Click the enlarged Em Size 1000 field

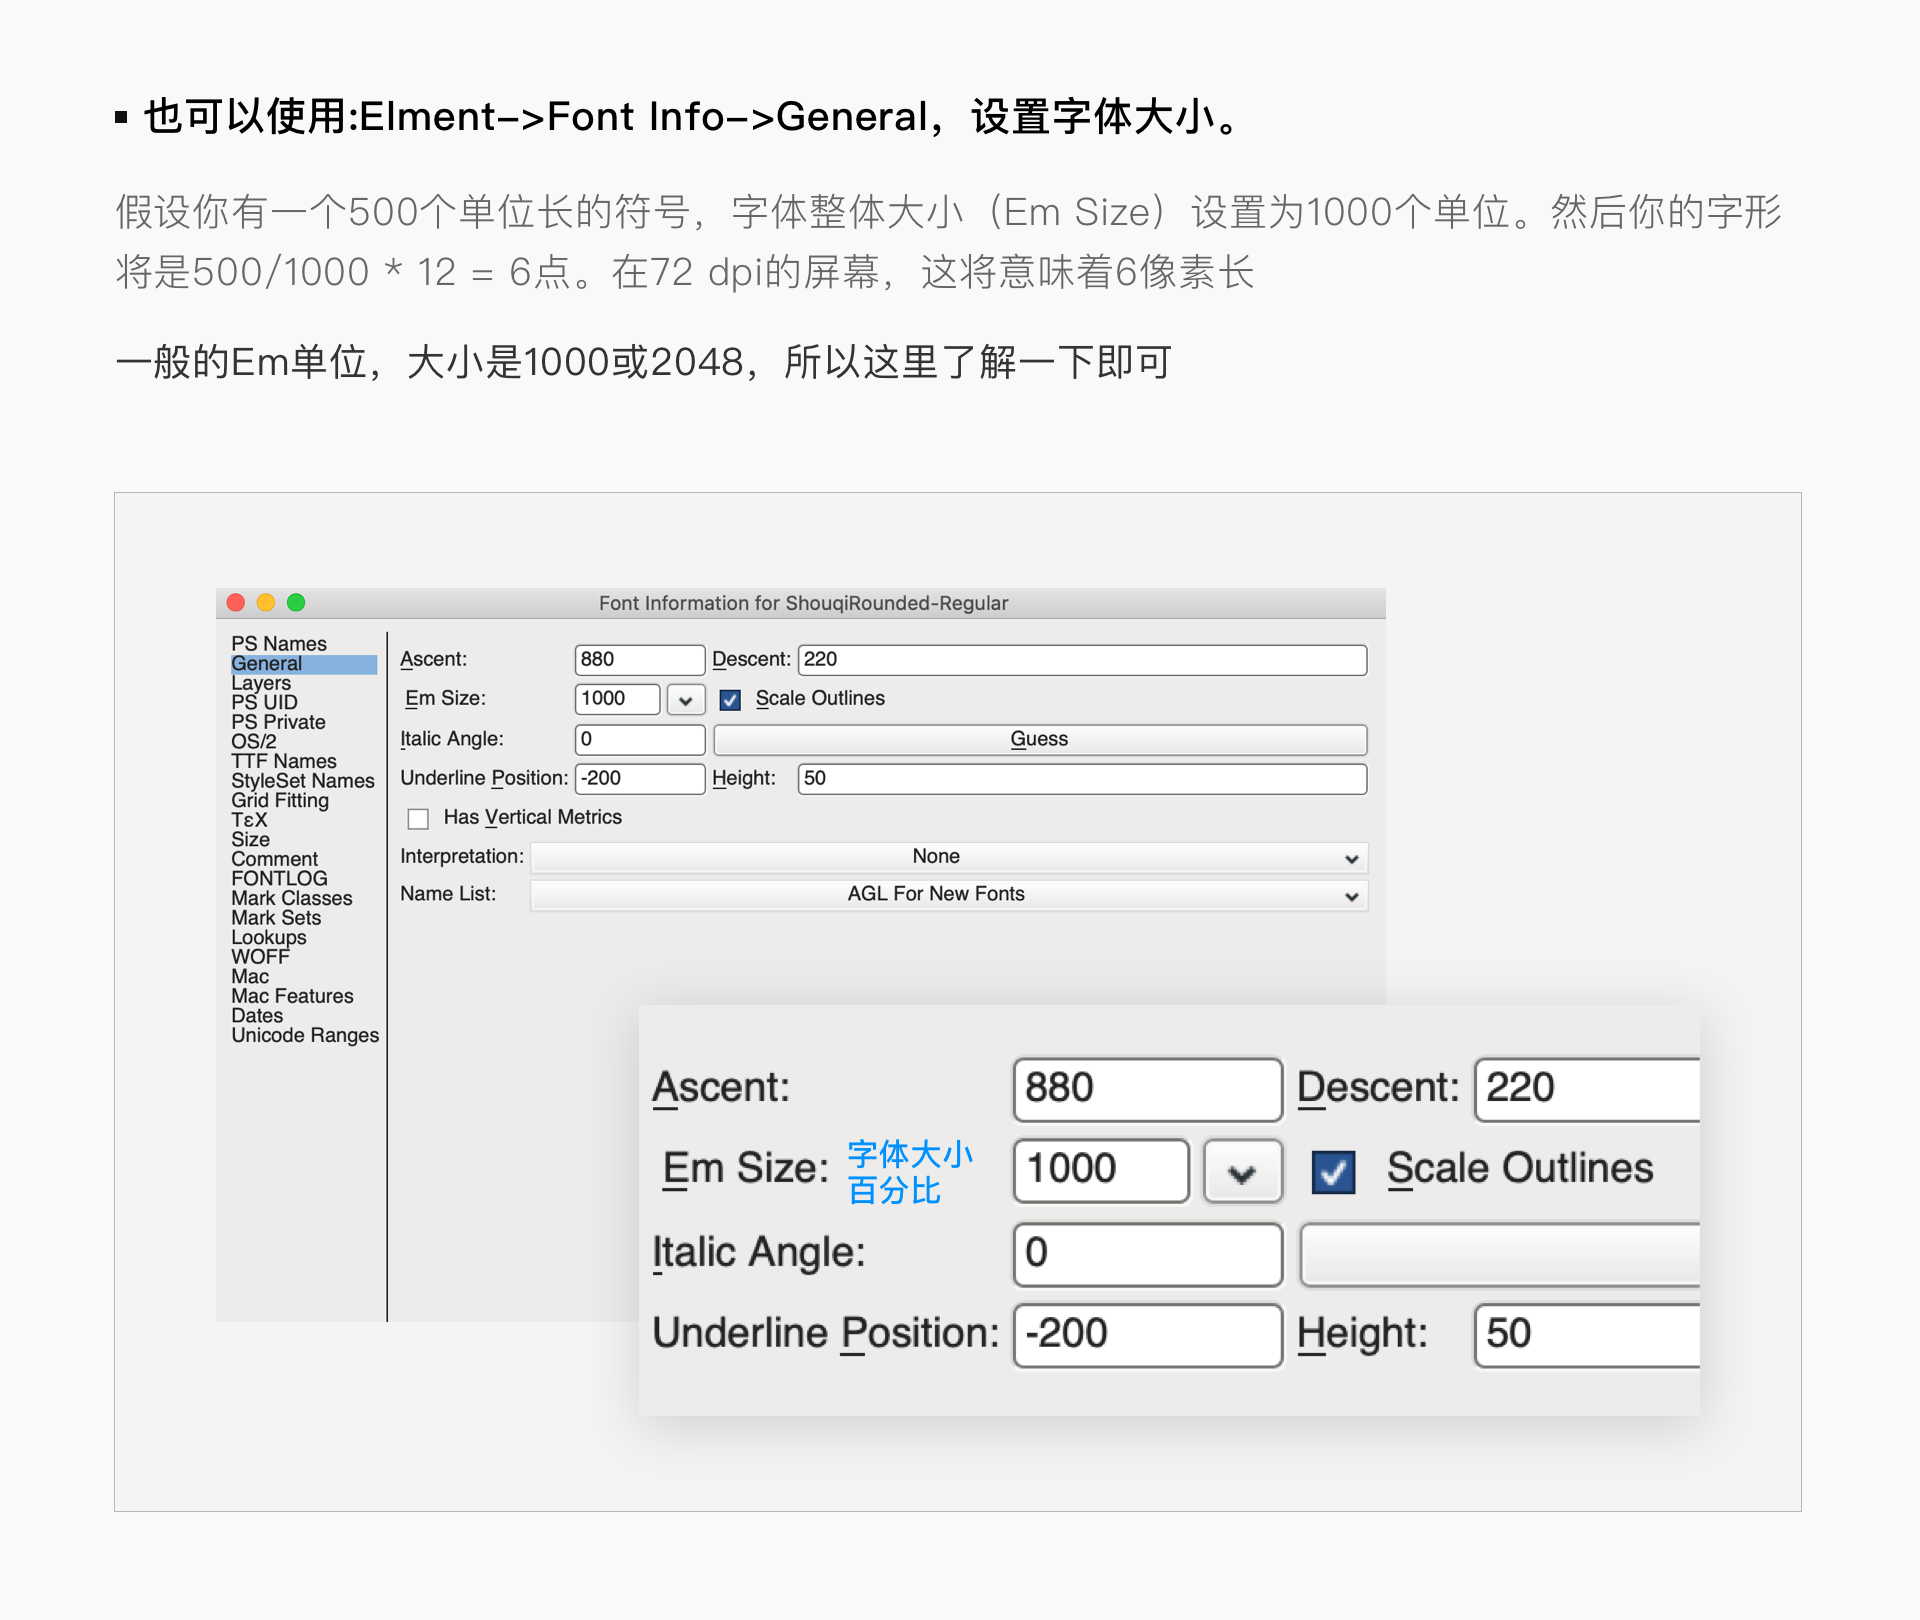coord(1101,1170)
